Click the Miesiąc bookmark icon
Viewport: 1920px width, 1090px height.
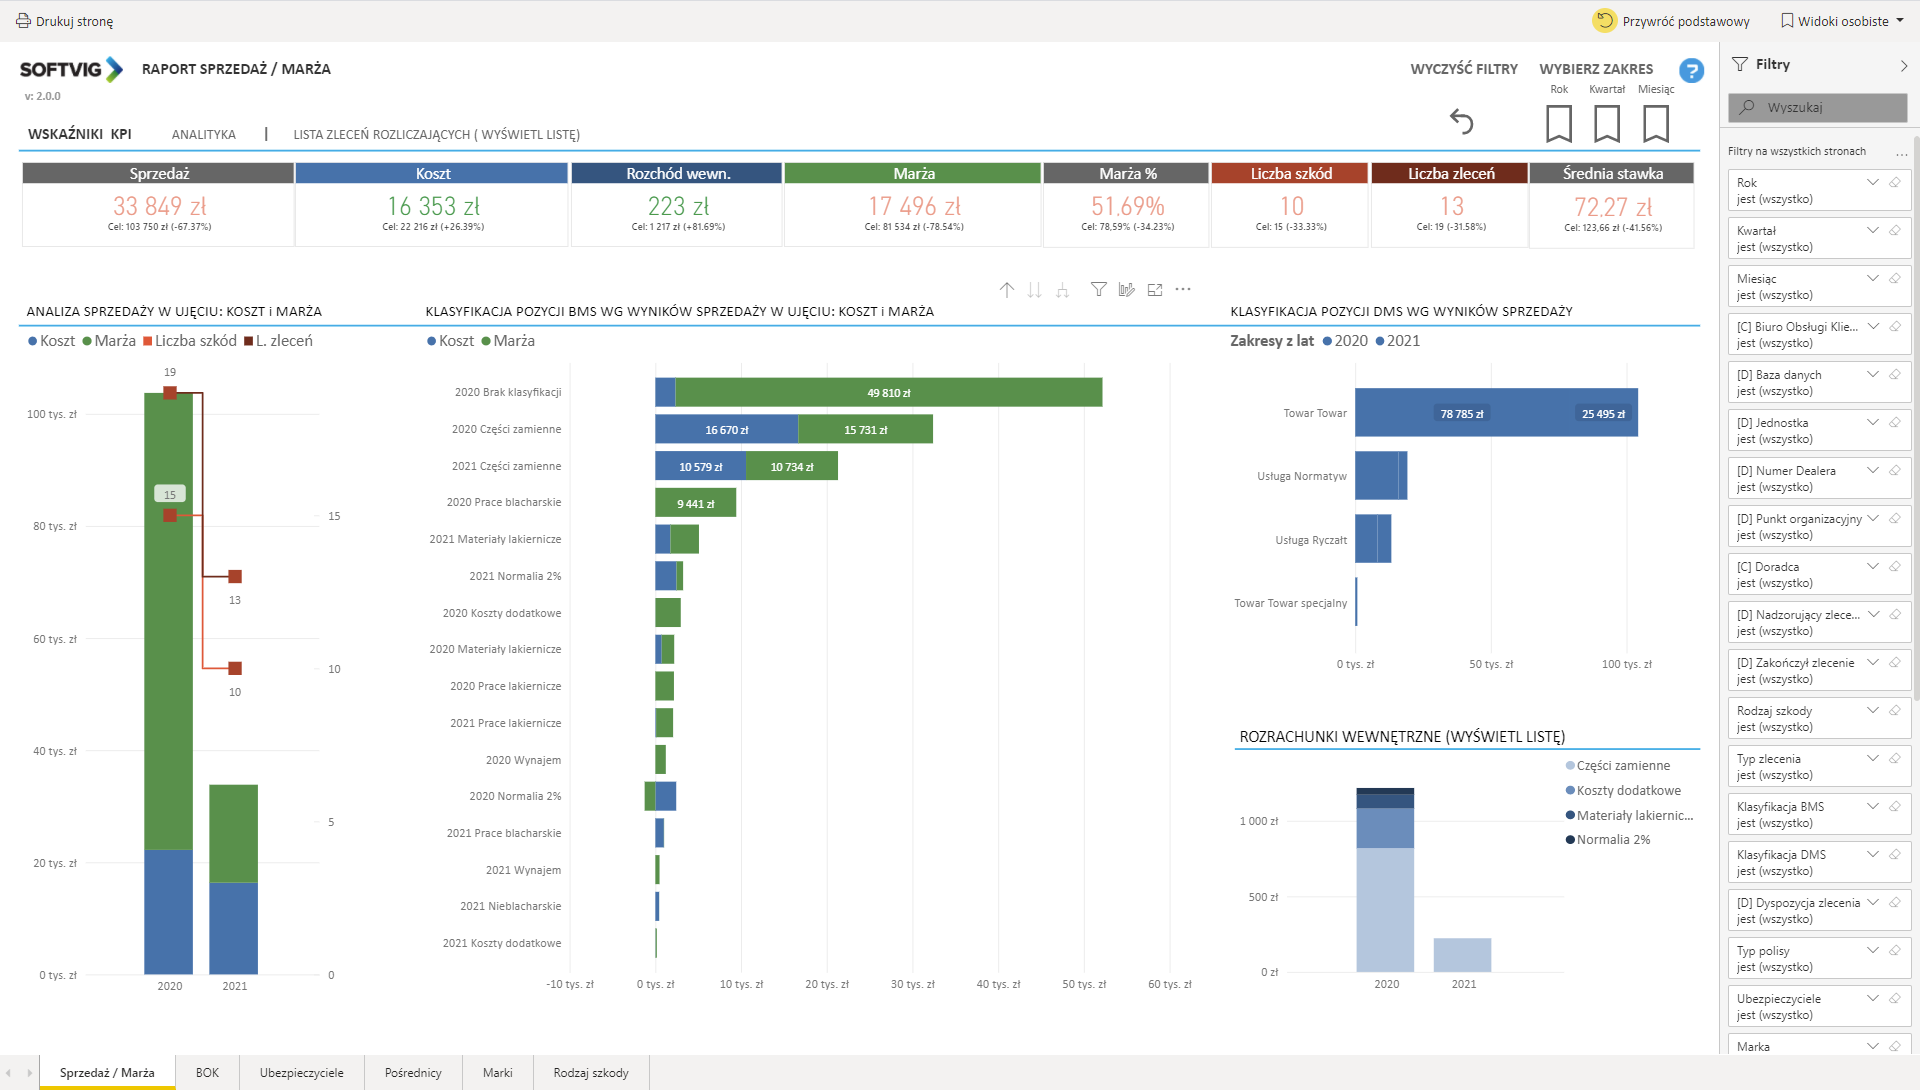(x=1655, y=124)
